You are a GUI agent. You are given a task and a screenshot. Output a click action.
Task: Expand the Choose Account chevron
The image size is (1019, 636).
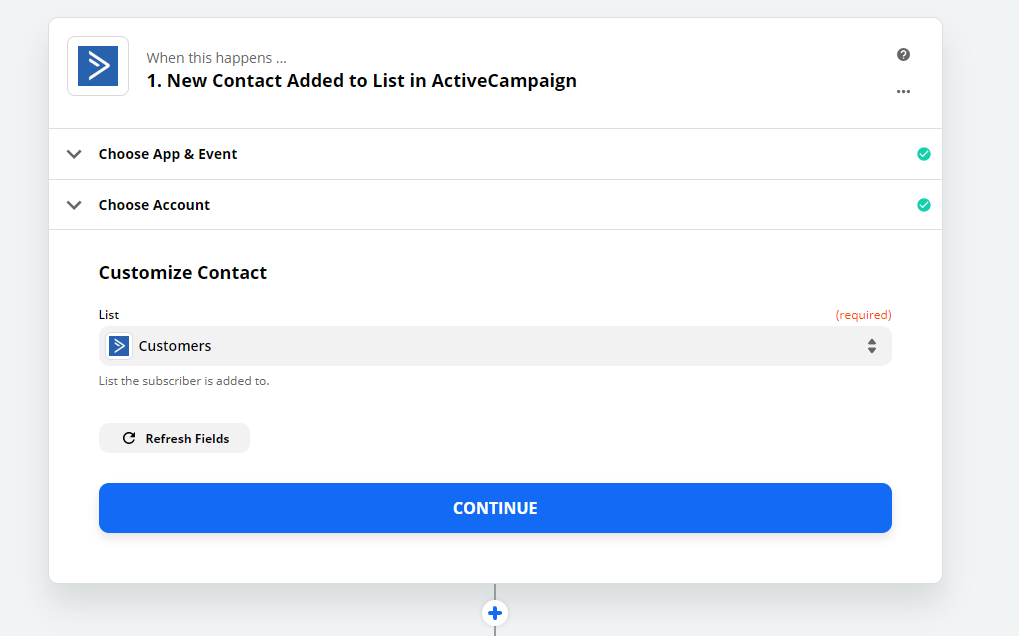[x=74, y=205]
